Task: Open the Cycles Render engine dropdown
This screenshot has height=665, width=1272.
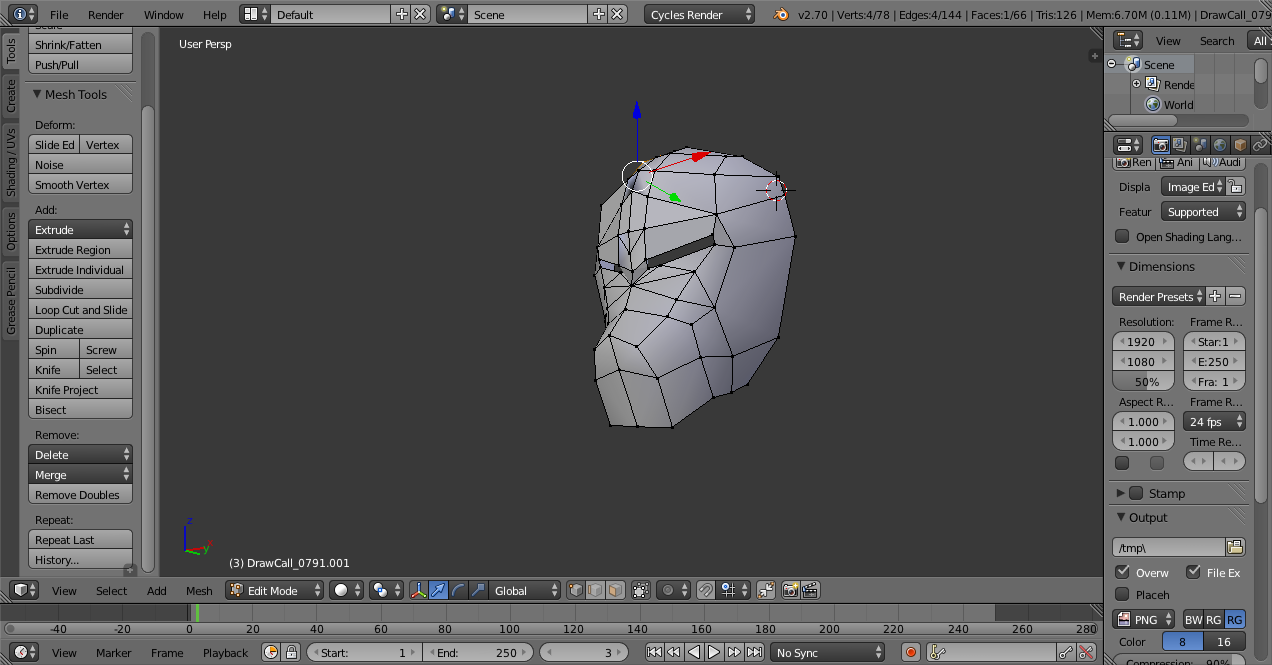Action: tap(699, 14)
